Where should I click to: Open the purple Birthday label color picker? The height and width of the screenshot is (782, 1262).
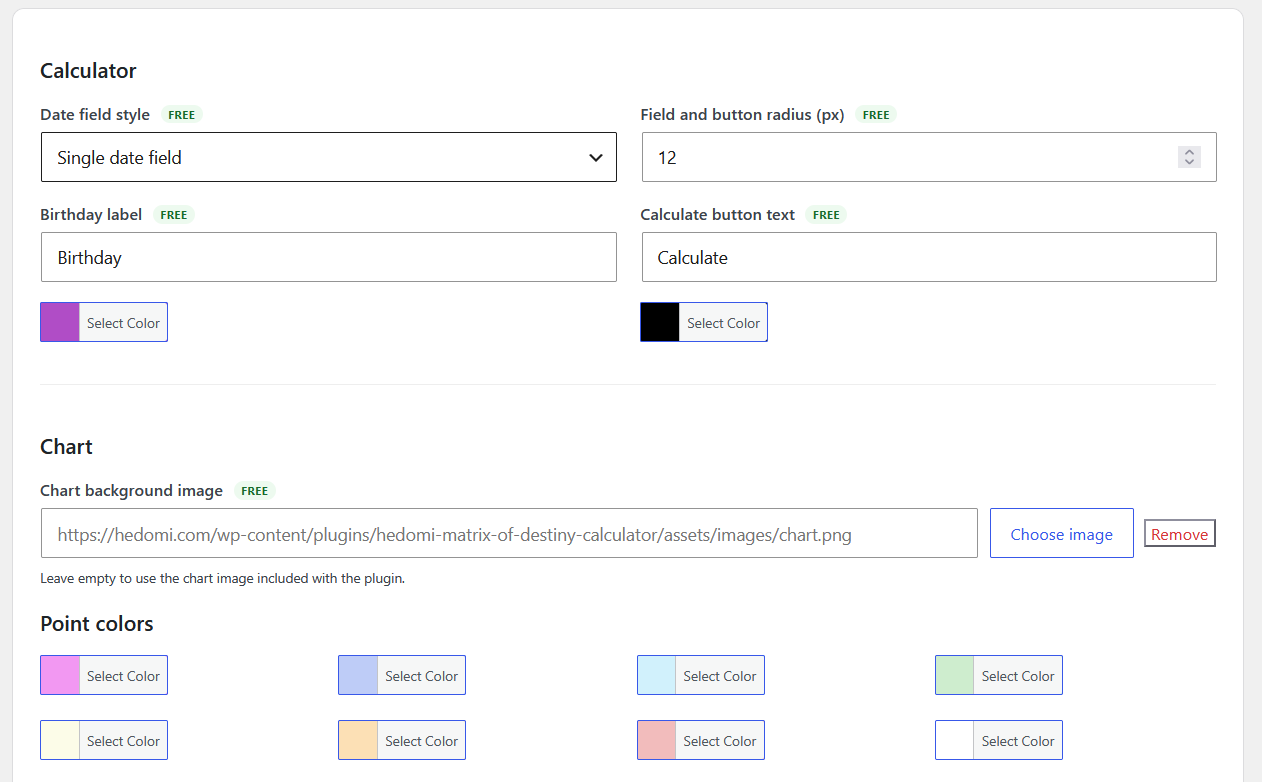[104, 322]
